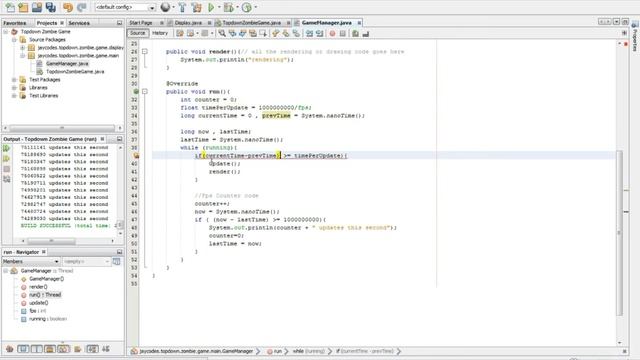Image resolution: width=640 pixels, height=360 pixels.
Task: Click the Profile Project clock icon
Action: pos(246,7)
